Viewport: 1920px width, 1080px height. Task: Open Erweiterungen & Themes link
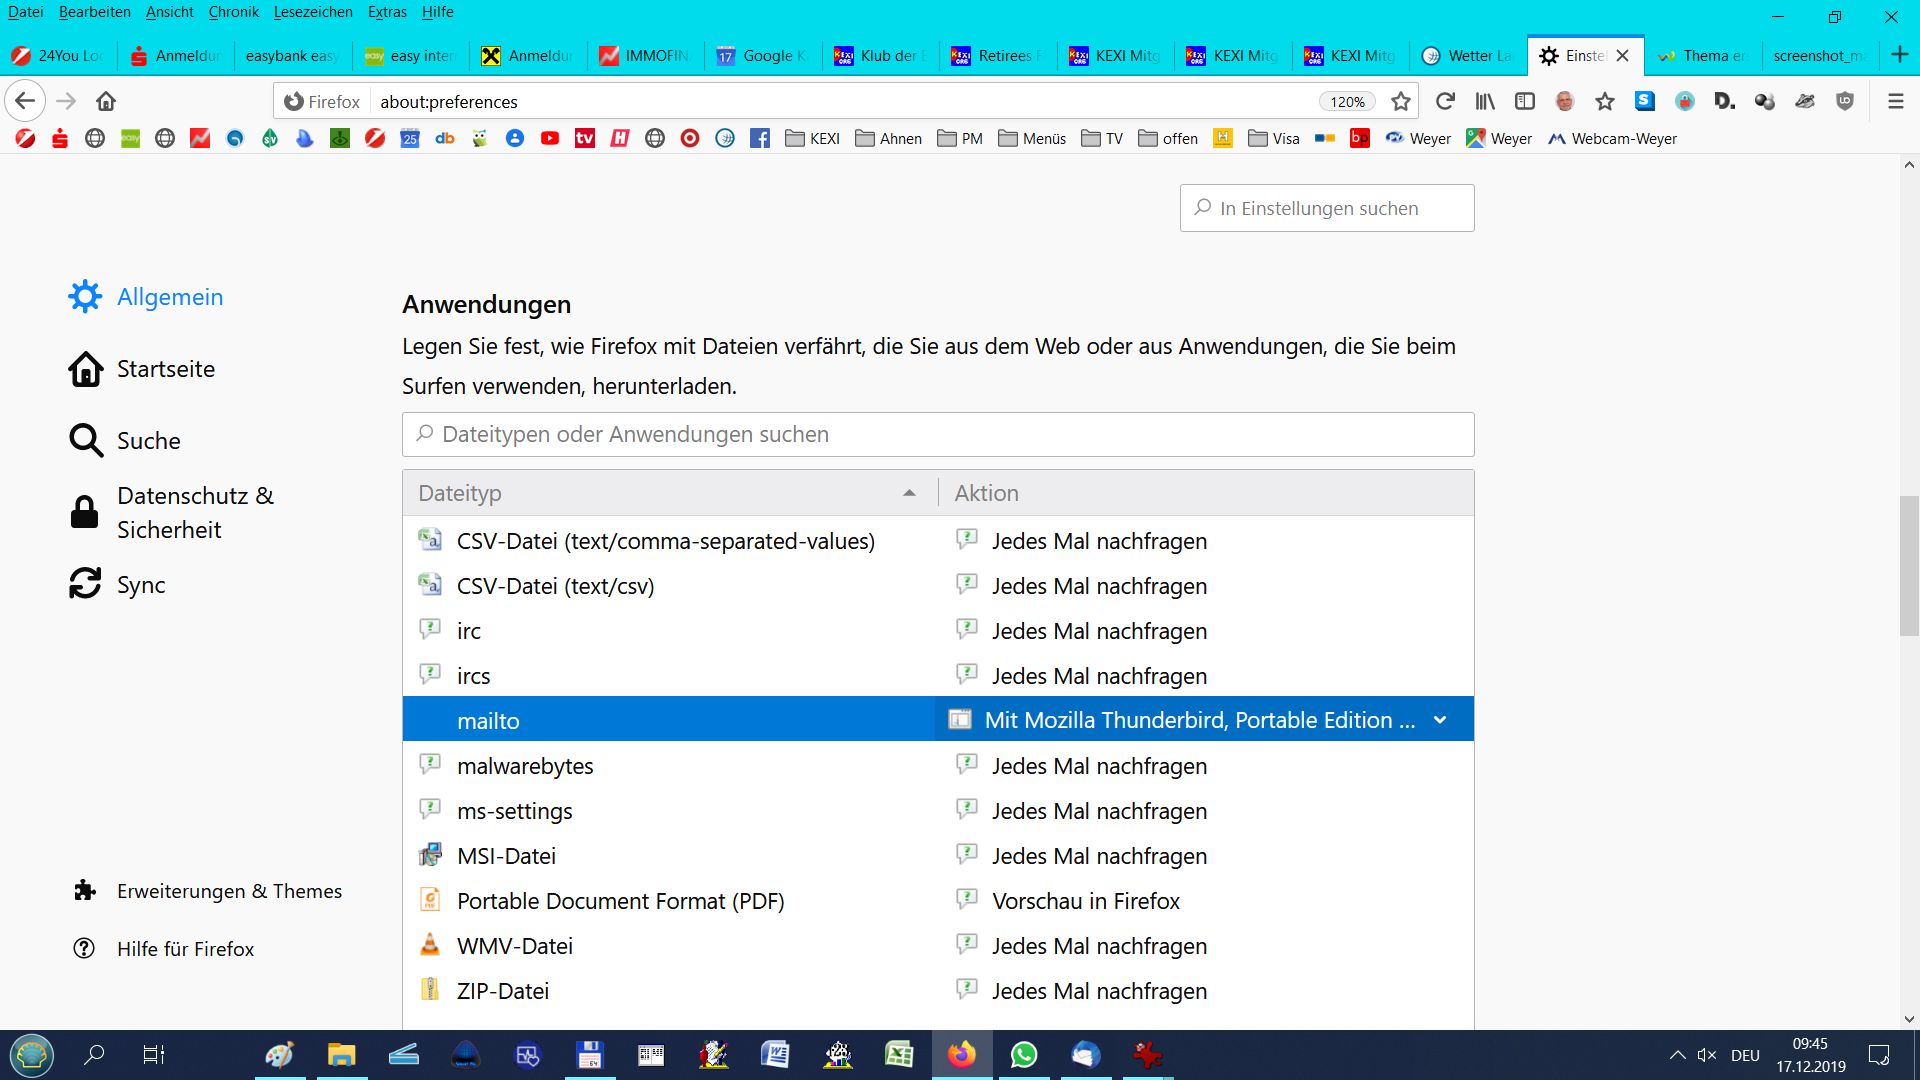click(x=229, y=891)
